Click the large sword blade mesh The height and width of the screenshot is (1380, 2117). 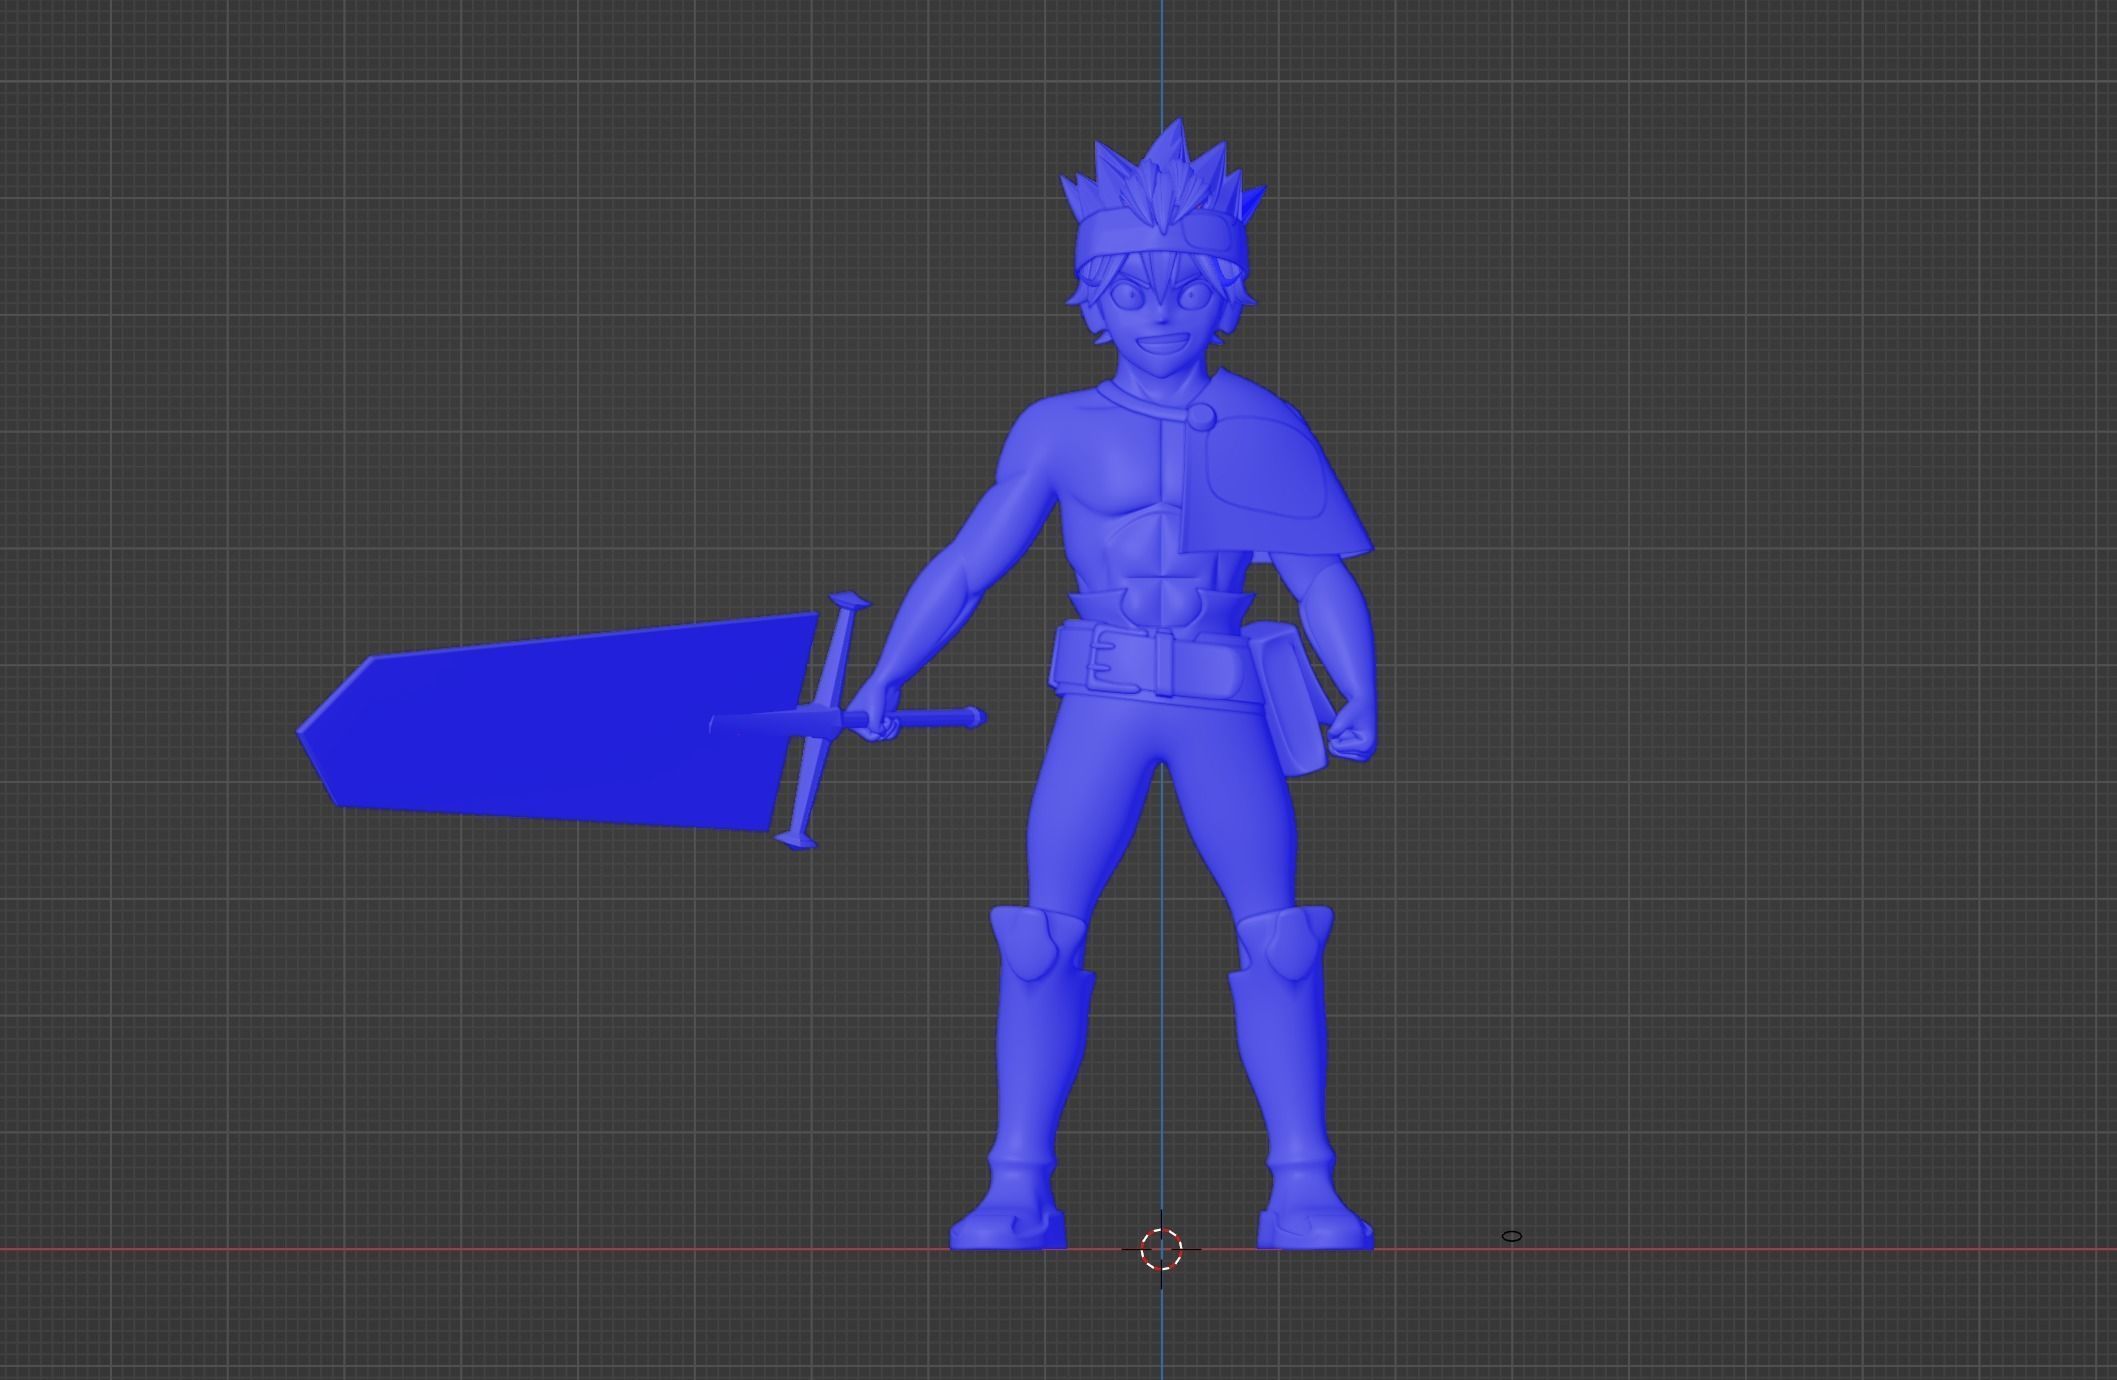coord(560,722)
